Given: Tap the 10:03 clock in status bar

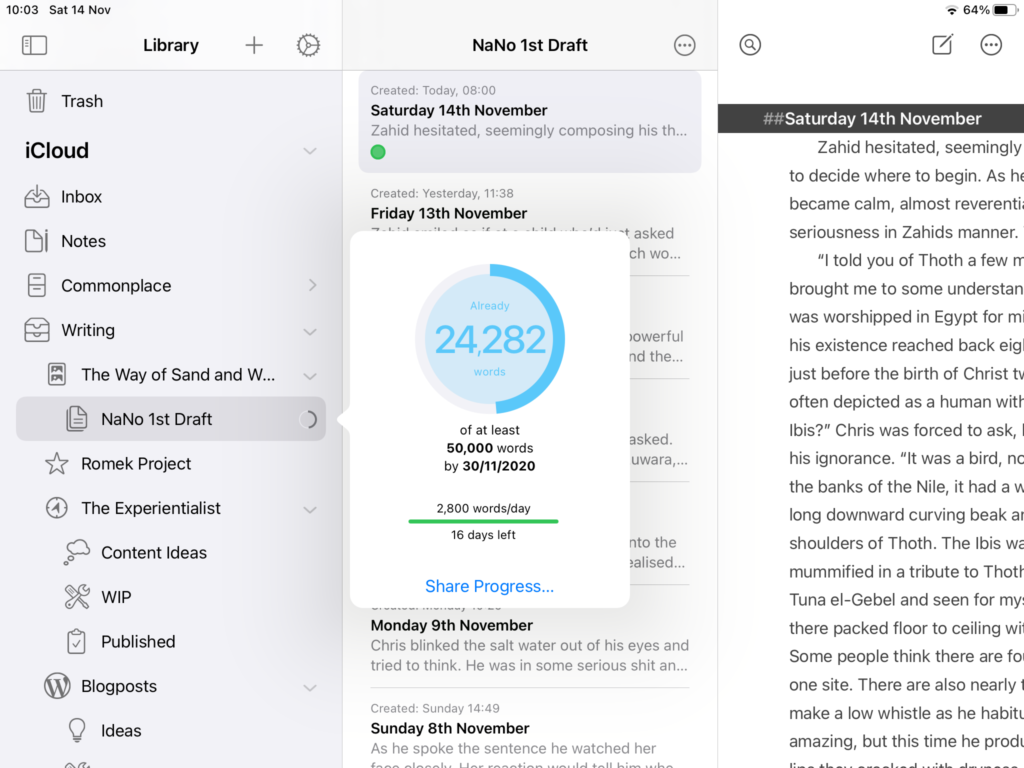Looking at the screenshot, I should [22, 10].
